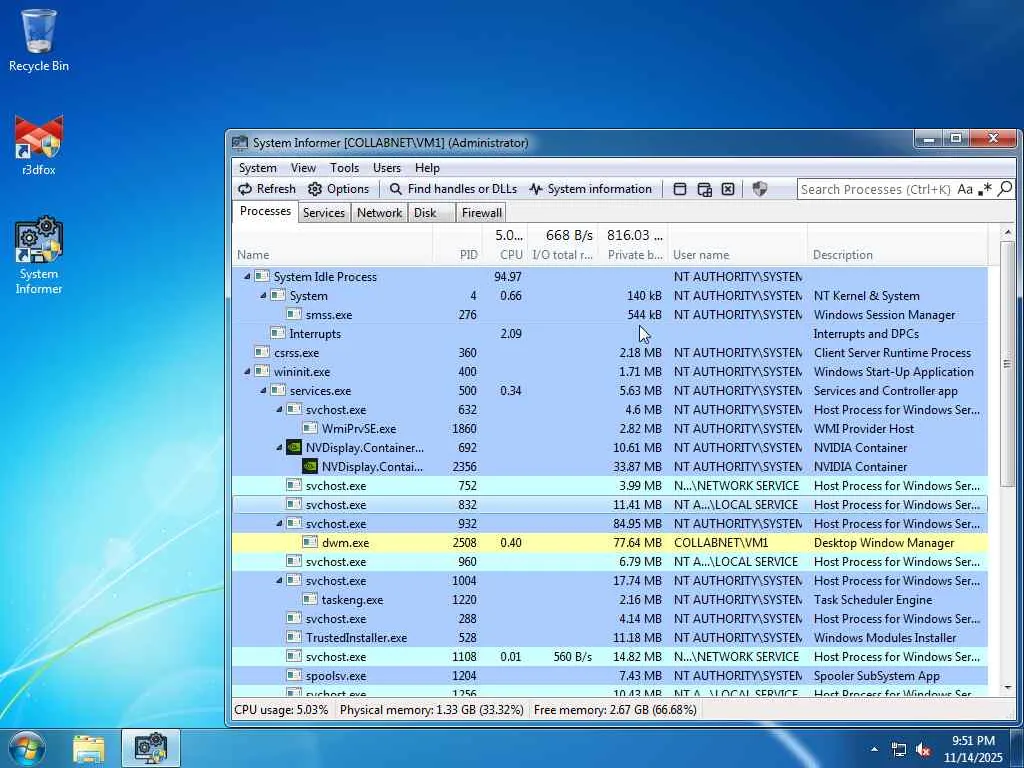
Task: Click the scrollbar up arrow
Action: pos(1007,232)
